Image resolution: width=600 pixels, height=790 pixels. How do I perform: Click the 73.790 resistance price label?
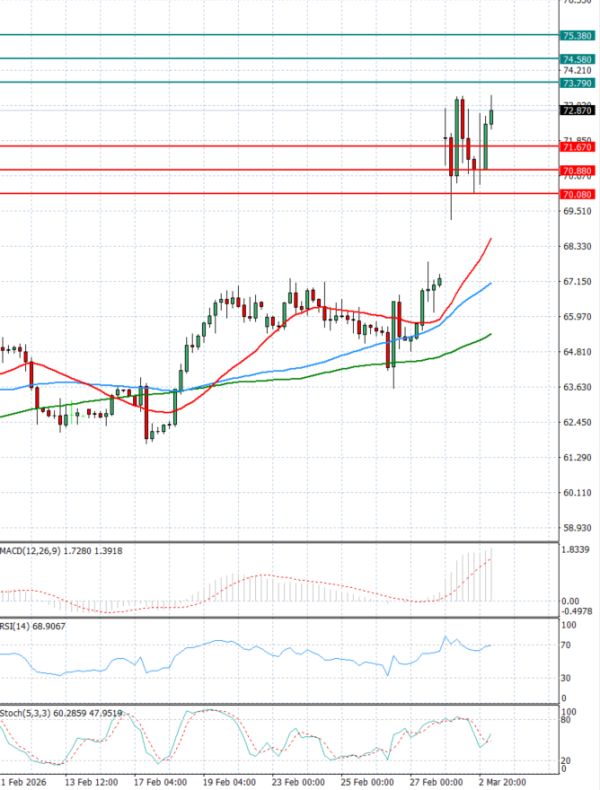pos(578,83)
